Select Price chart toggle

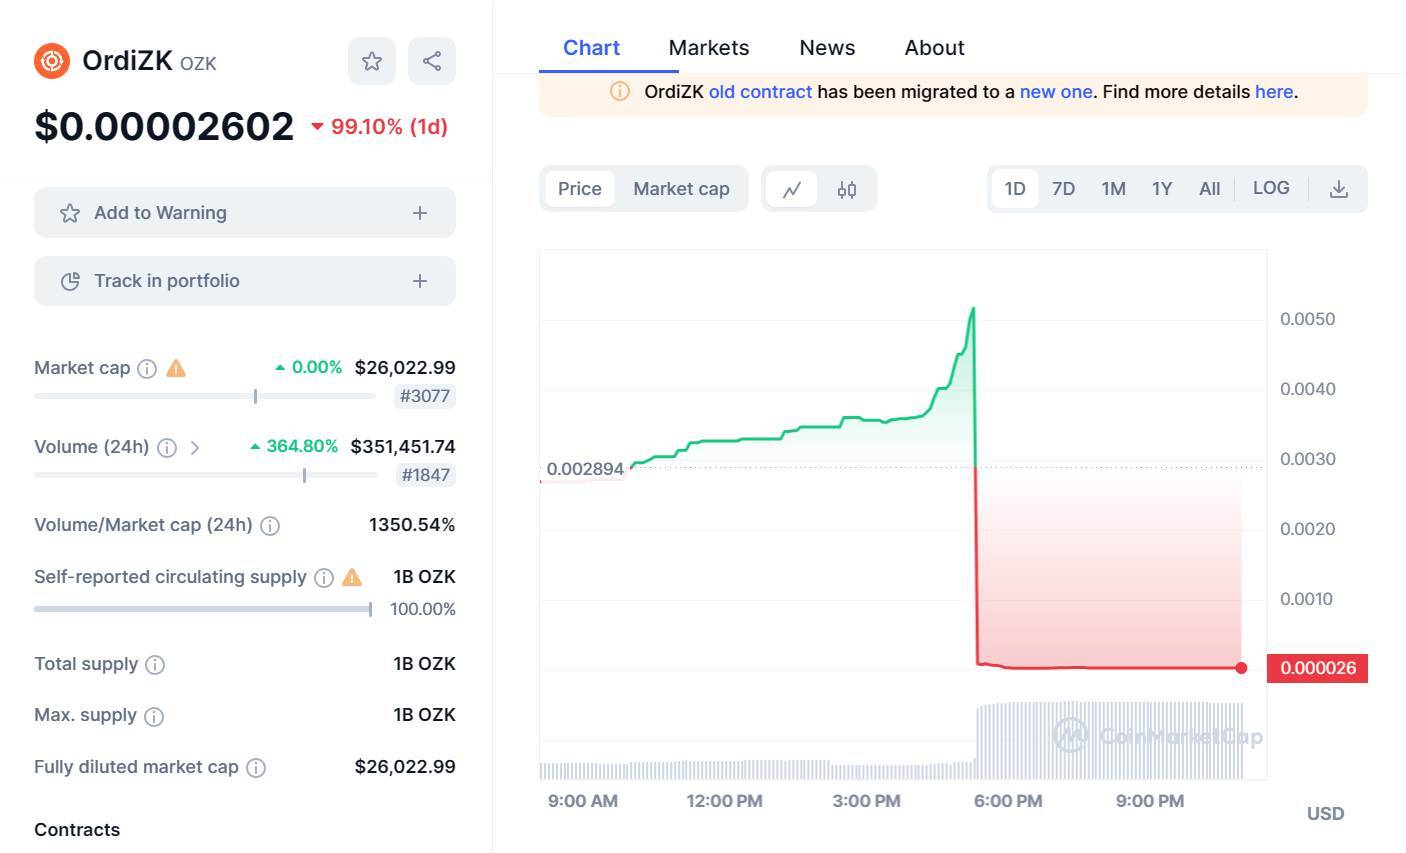click(580, 189)
